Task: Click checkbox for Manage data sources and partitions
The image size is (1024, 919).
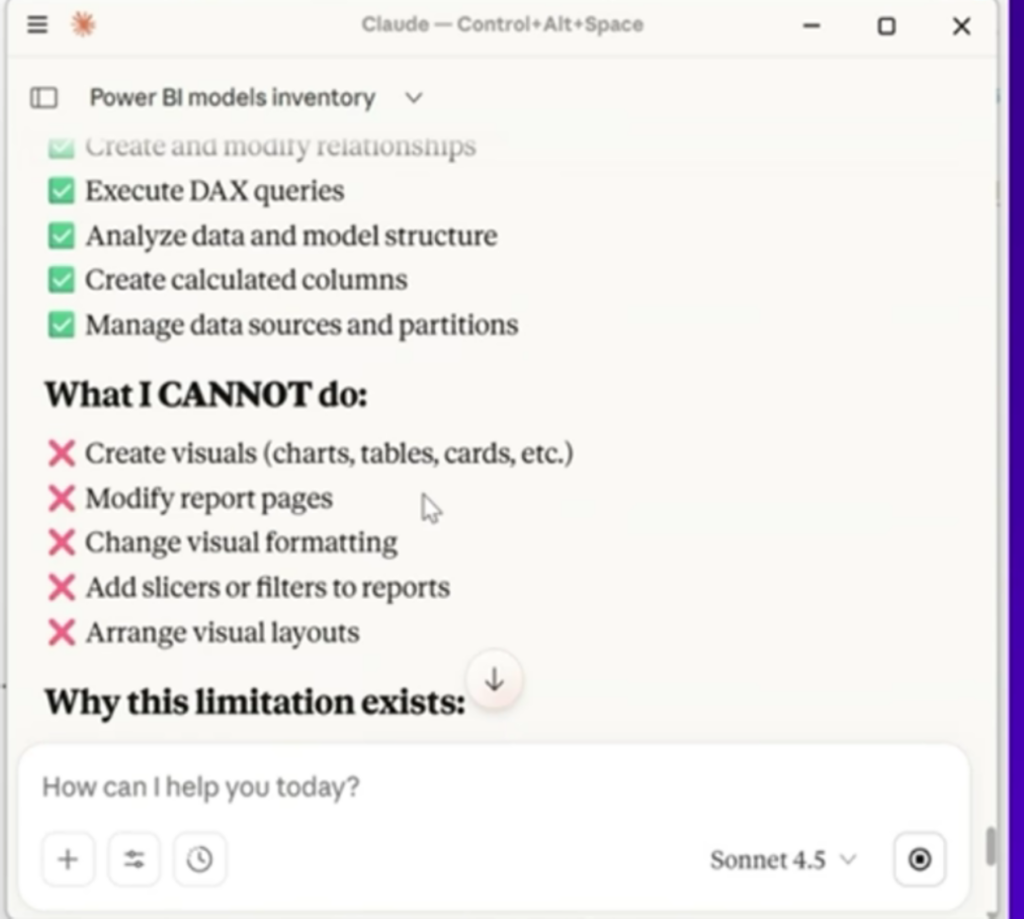Action: tap(62, 325)
